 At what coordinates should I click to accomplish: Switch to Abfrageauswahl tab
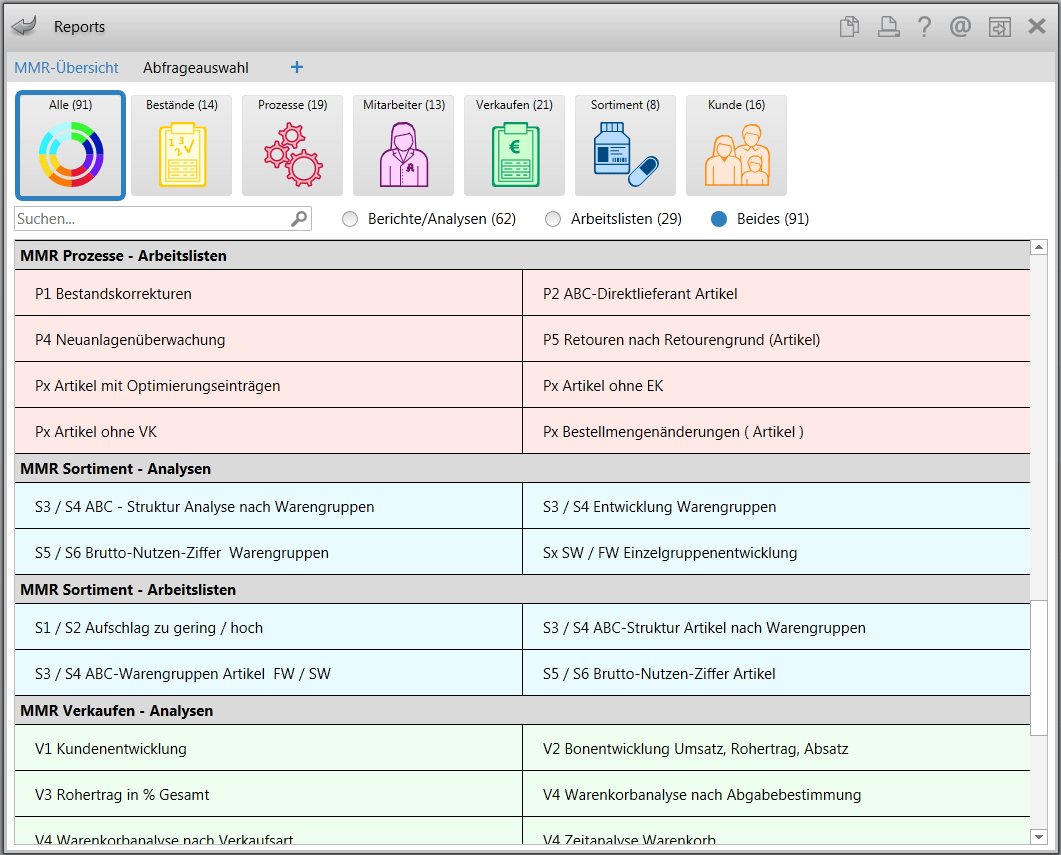tap(196, 68)
